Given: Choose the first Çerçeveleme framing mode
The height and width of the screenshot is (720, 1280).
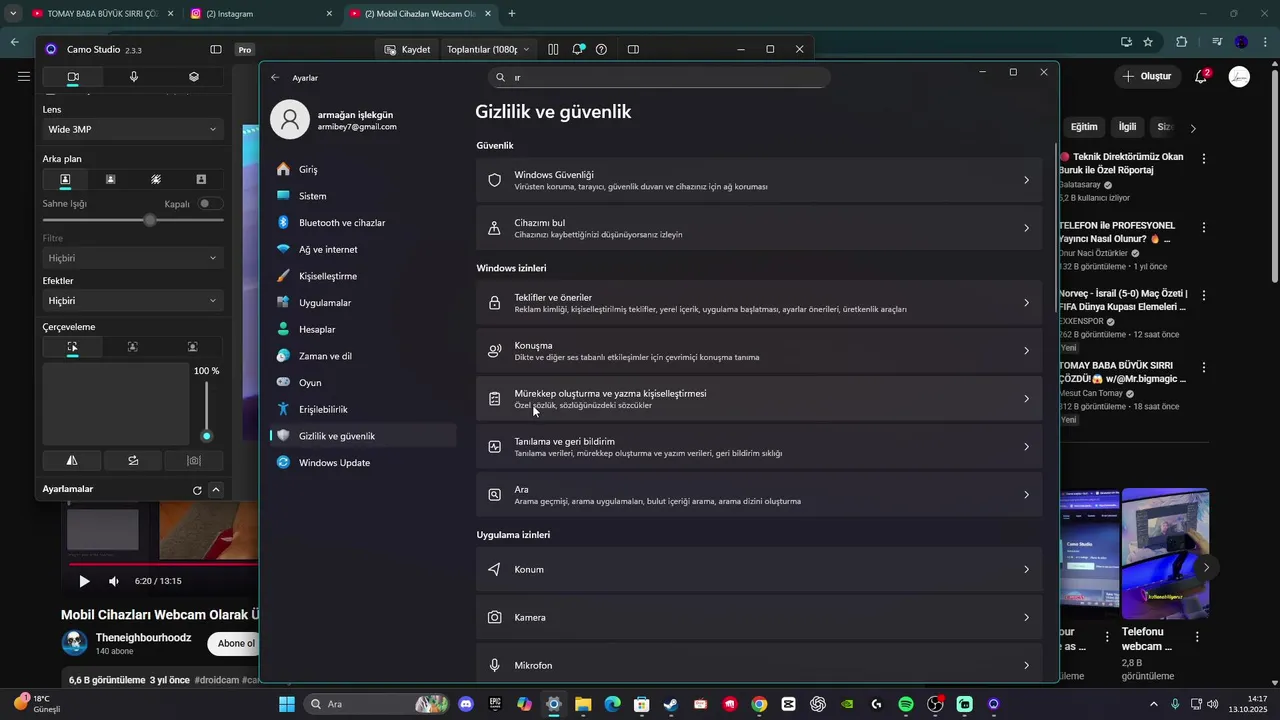Looking at the screenshot, I should (73, 347).
